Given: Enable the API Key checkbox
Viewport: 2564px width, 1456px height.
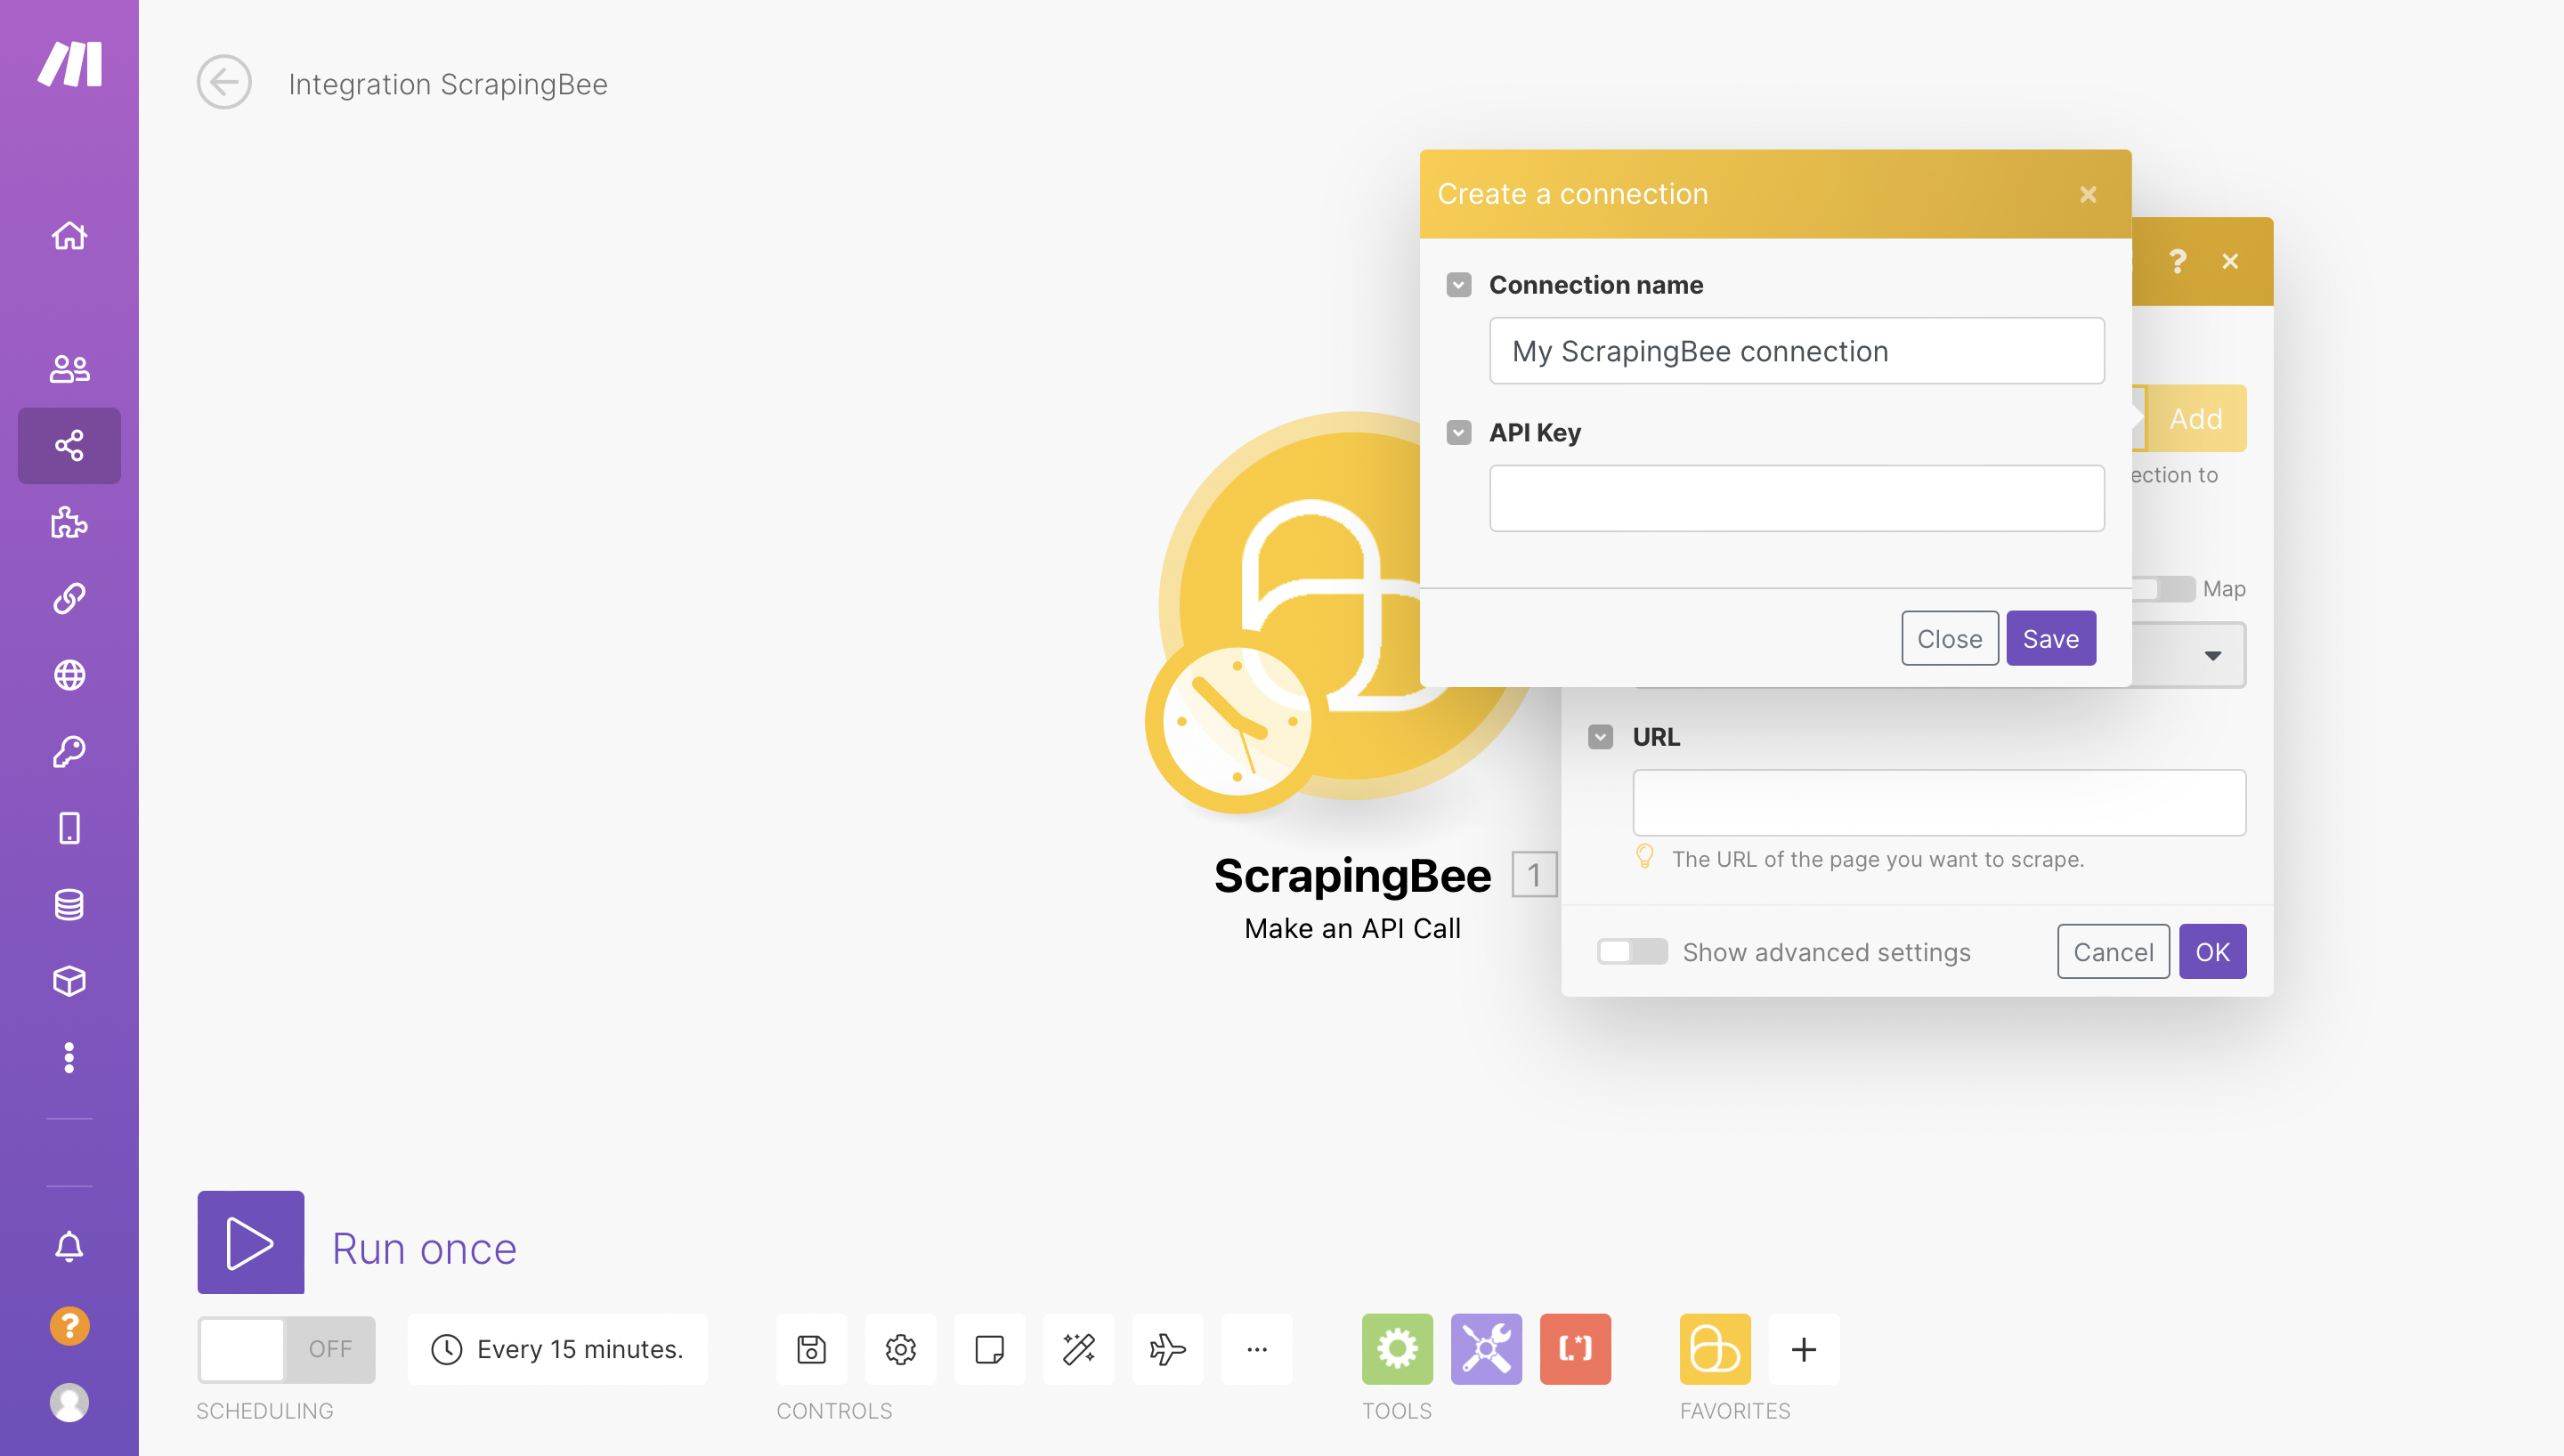Looking at the screenshot, I should 1460,432.
